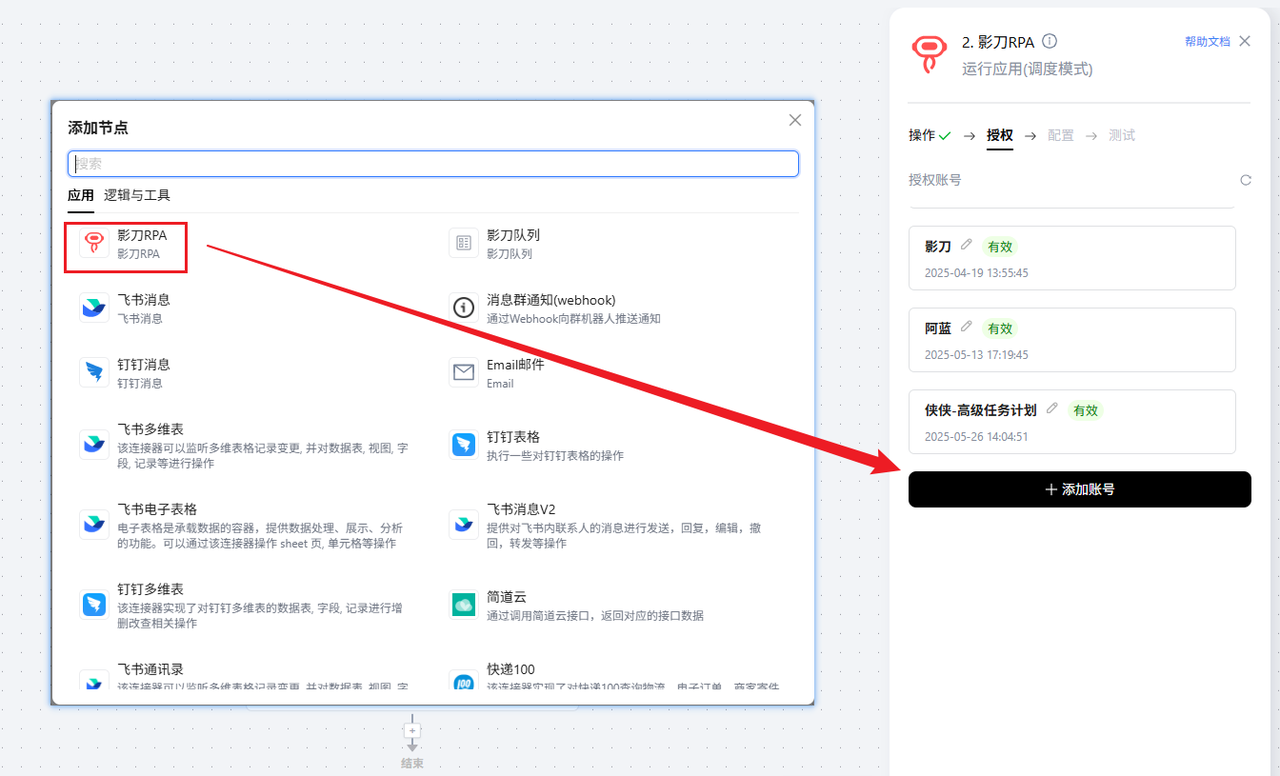1280x776 pixels.
Task: Close the 影刀RPA side panel
Action: [x=1244, y=41]
